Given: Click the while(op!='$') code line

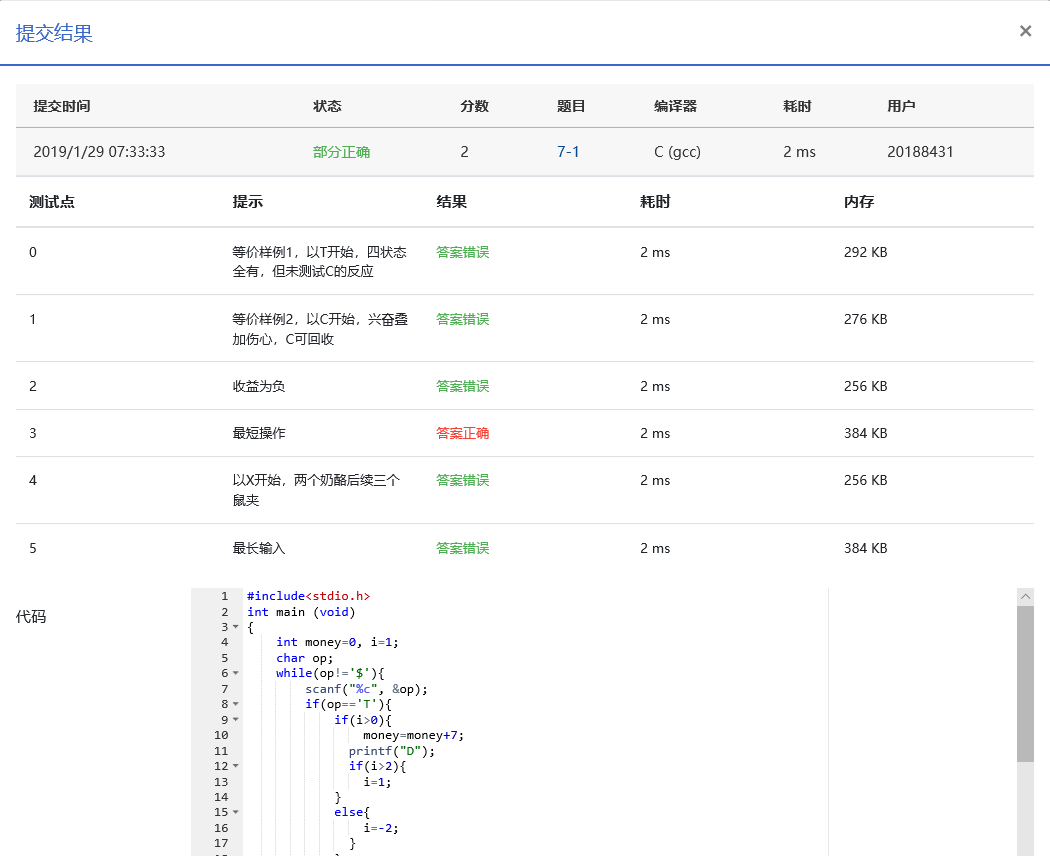Looking at the screenshot, I should click(330, 673).
